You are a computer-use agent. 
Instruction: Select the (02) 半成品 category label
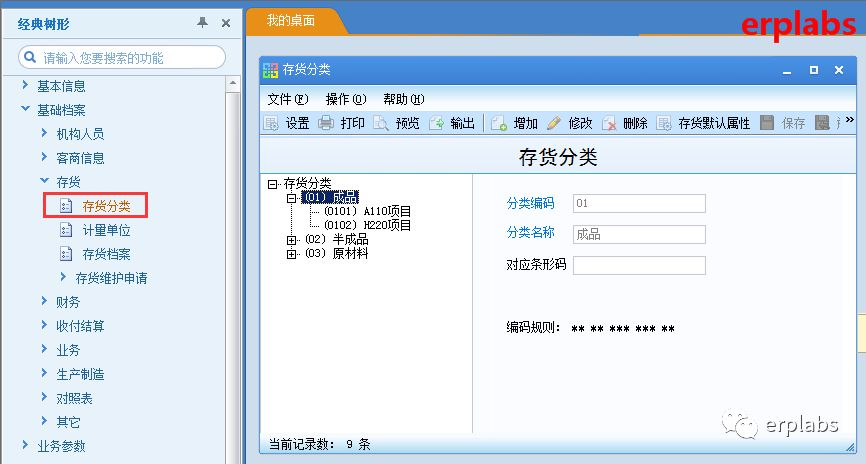336,239
